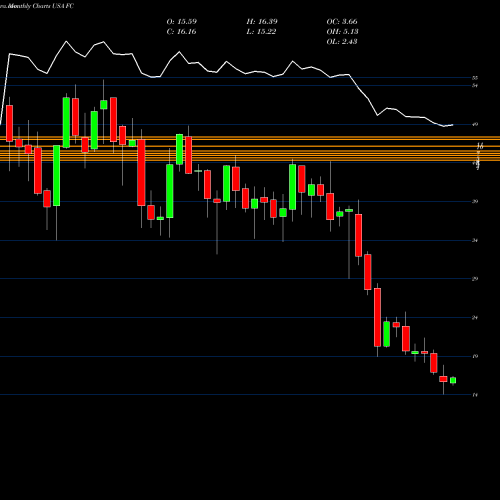
Task: Click the price axis label 19
Action: pyautogui.click(x=475, y=356)
